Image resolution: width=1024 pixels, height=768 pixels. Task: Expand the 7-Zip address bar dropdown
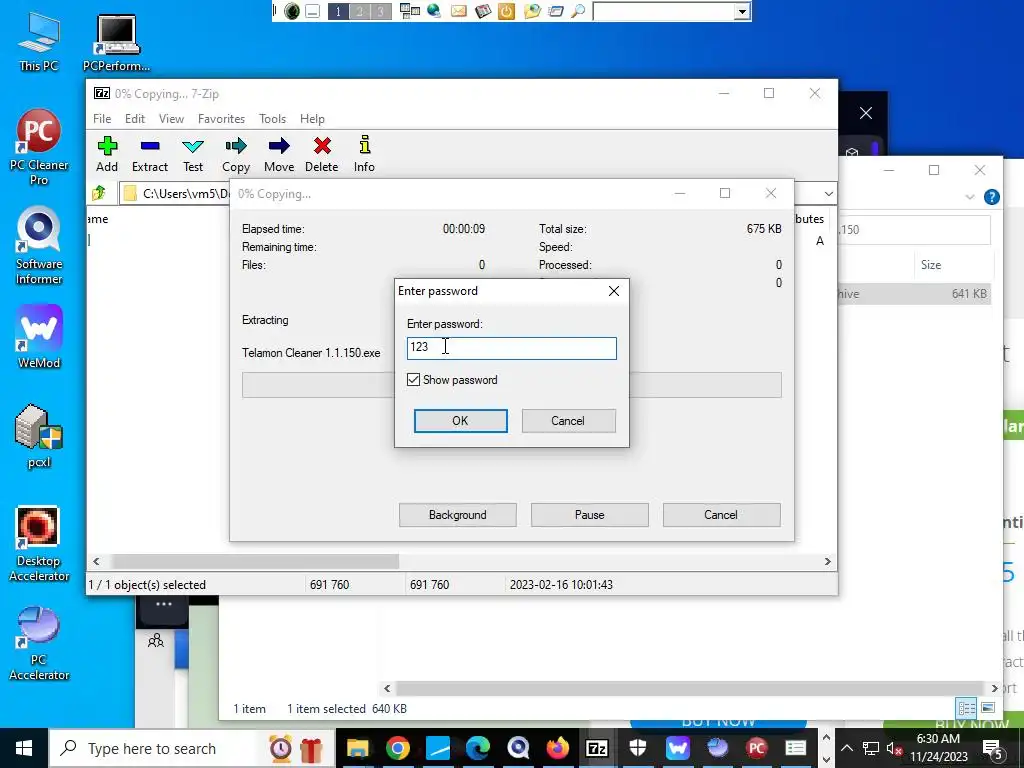828,194
